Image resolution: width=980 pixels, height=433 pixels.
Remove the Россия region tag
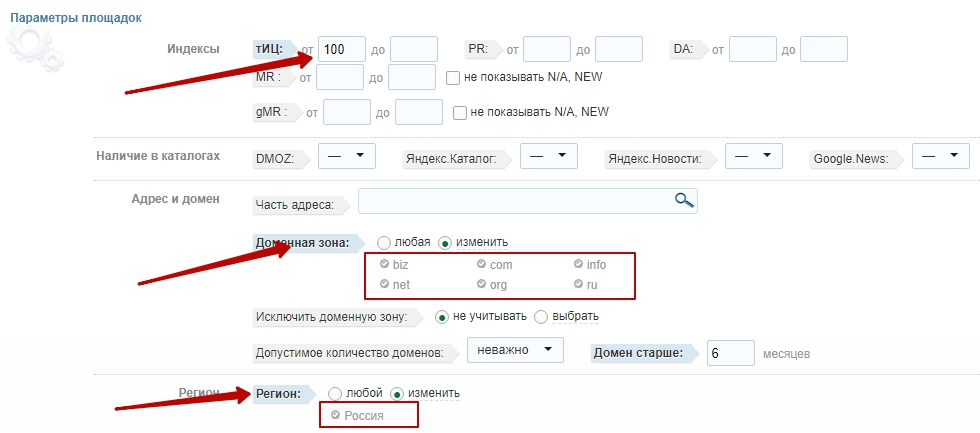[x=336, y=415]
